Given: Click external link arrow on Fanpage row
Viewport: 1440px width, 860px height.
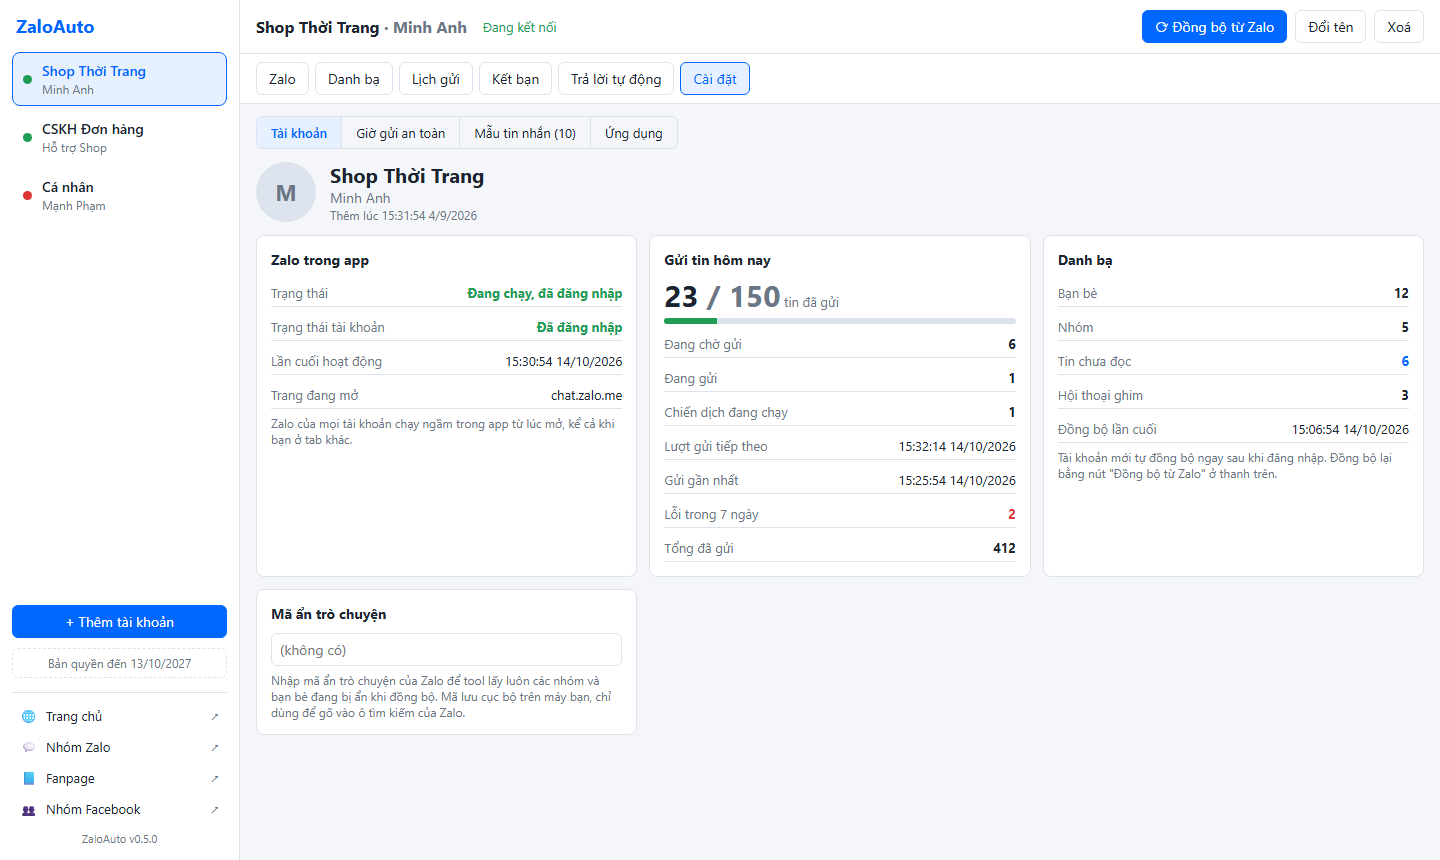Looking at the screenshot, I should tap(215, 779).
